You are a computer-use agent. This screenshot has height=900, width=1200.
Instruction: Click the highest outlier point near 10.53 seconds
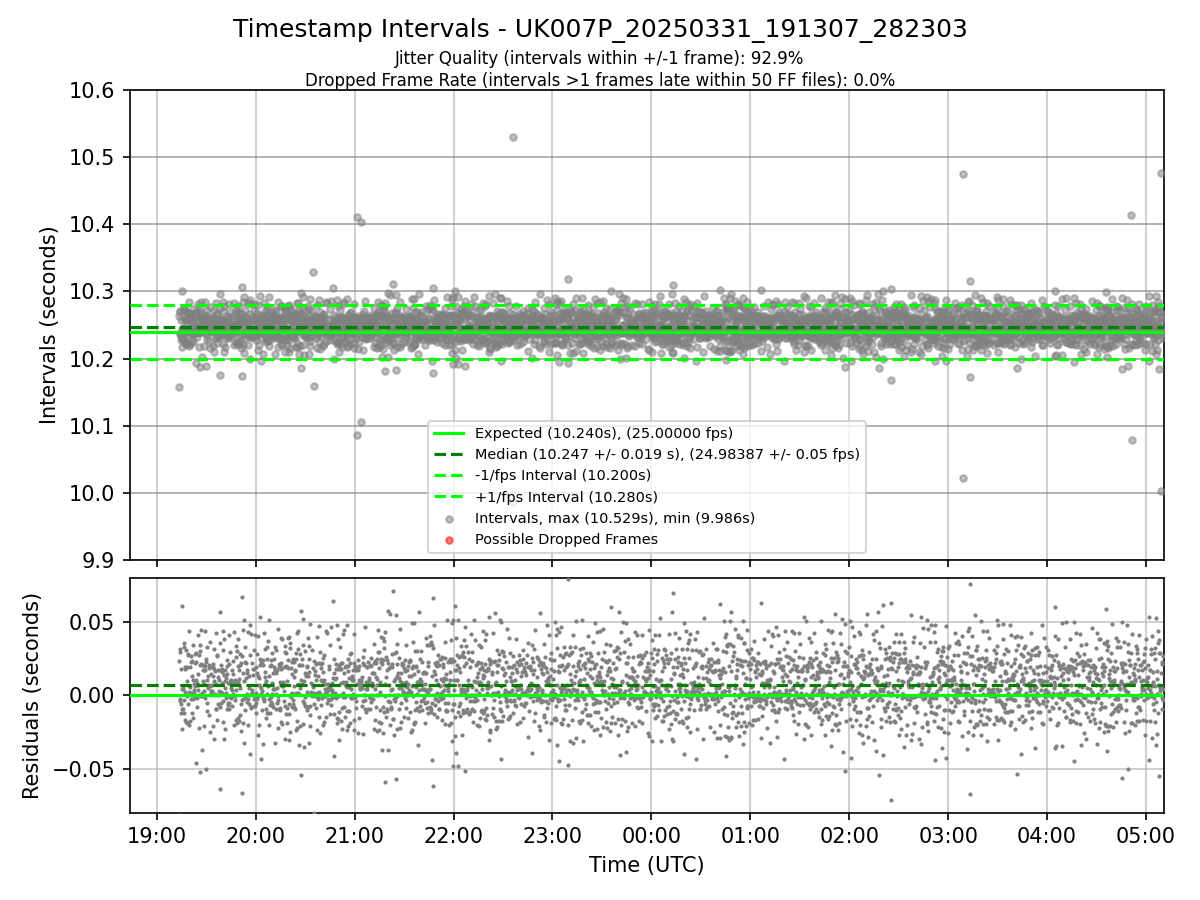coord(513,137)
